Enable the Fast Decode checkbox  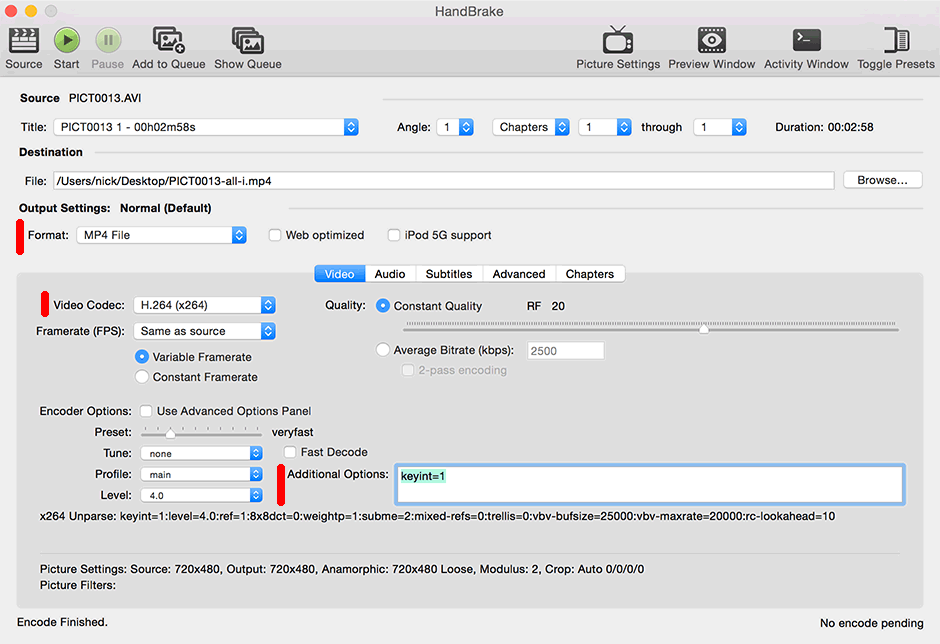290,452
